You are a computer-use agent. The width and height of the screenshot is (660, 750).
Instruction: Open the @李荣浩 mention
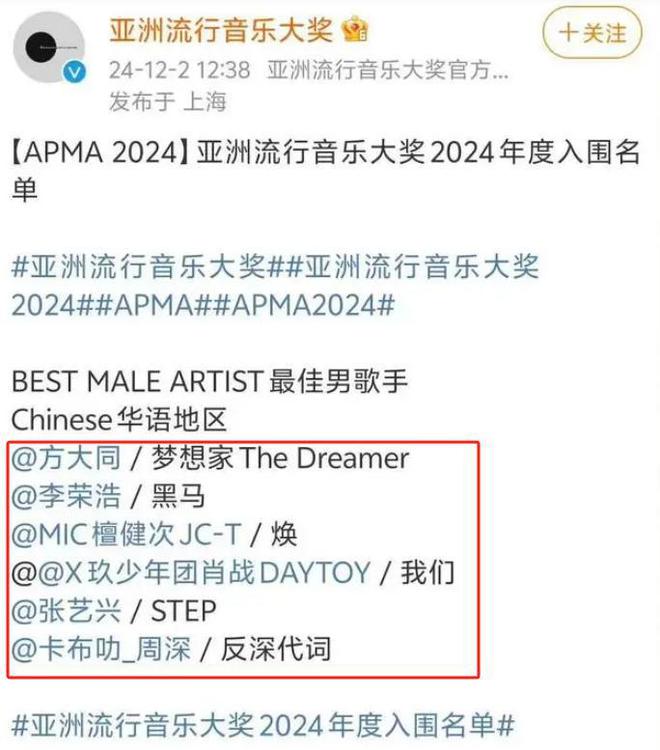[66, 496]
